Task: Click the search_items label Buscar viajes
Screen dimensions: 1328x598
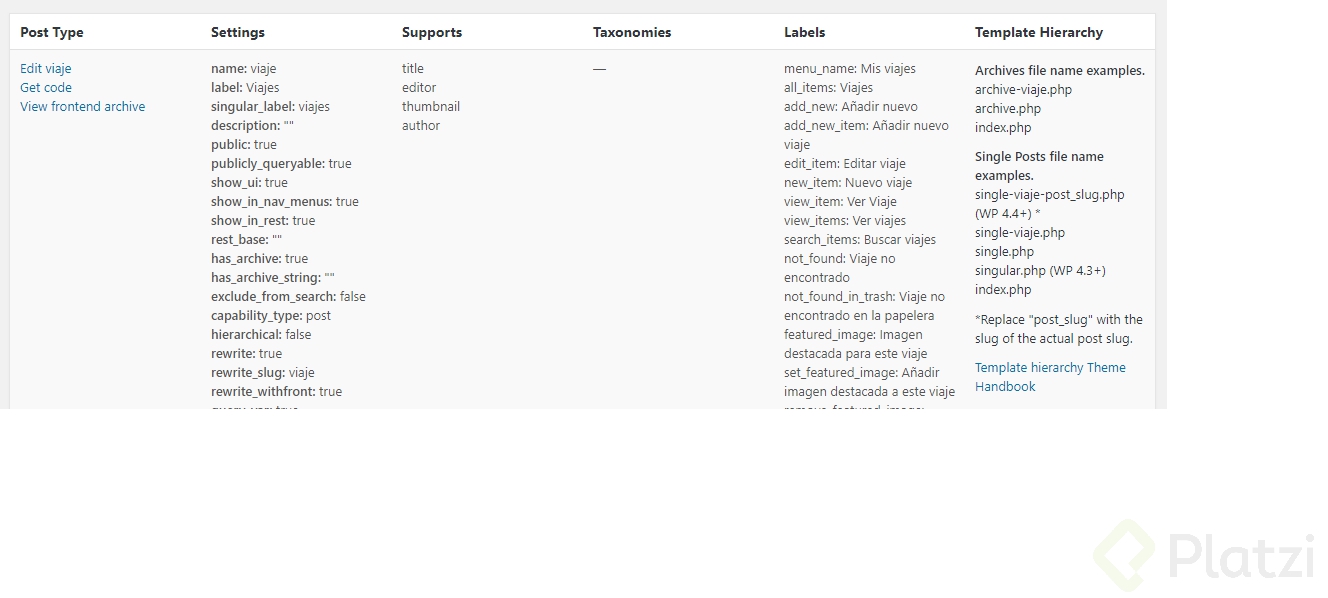Action: pos(860,240)
